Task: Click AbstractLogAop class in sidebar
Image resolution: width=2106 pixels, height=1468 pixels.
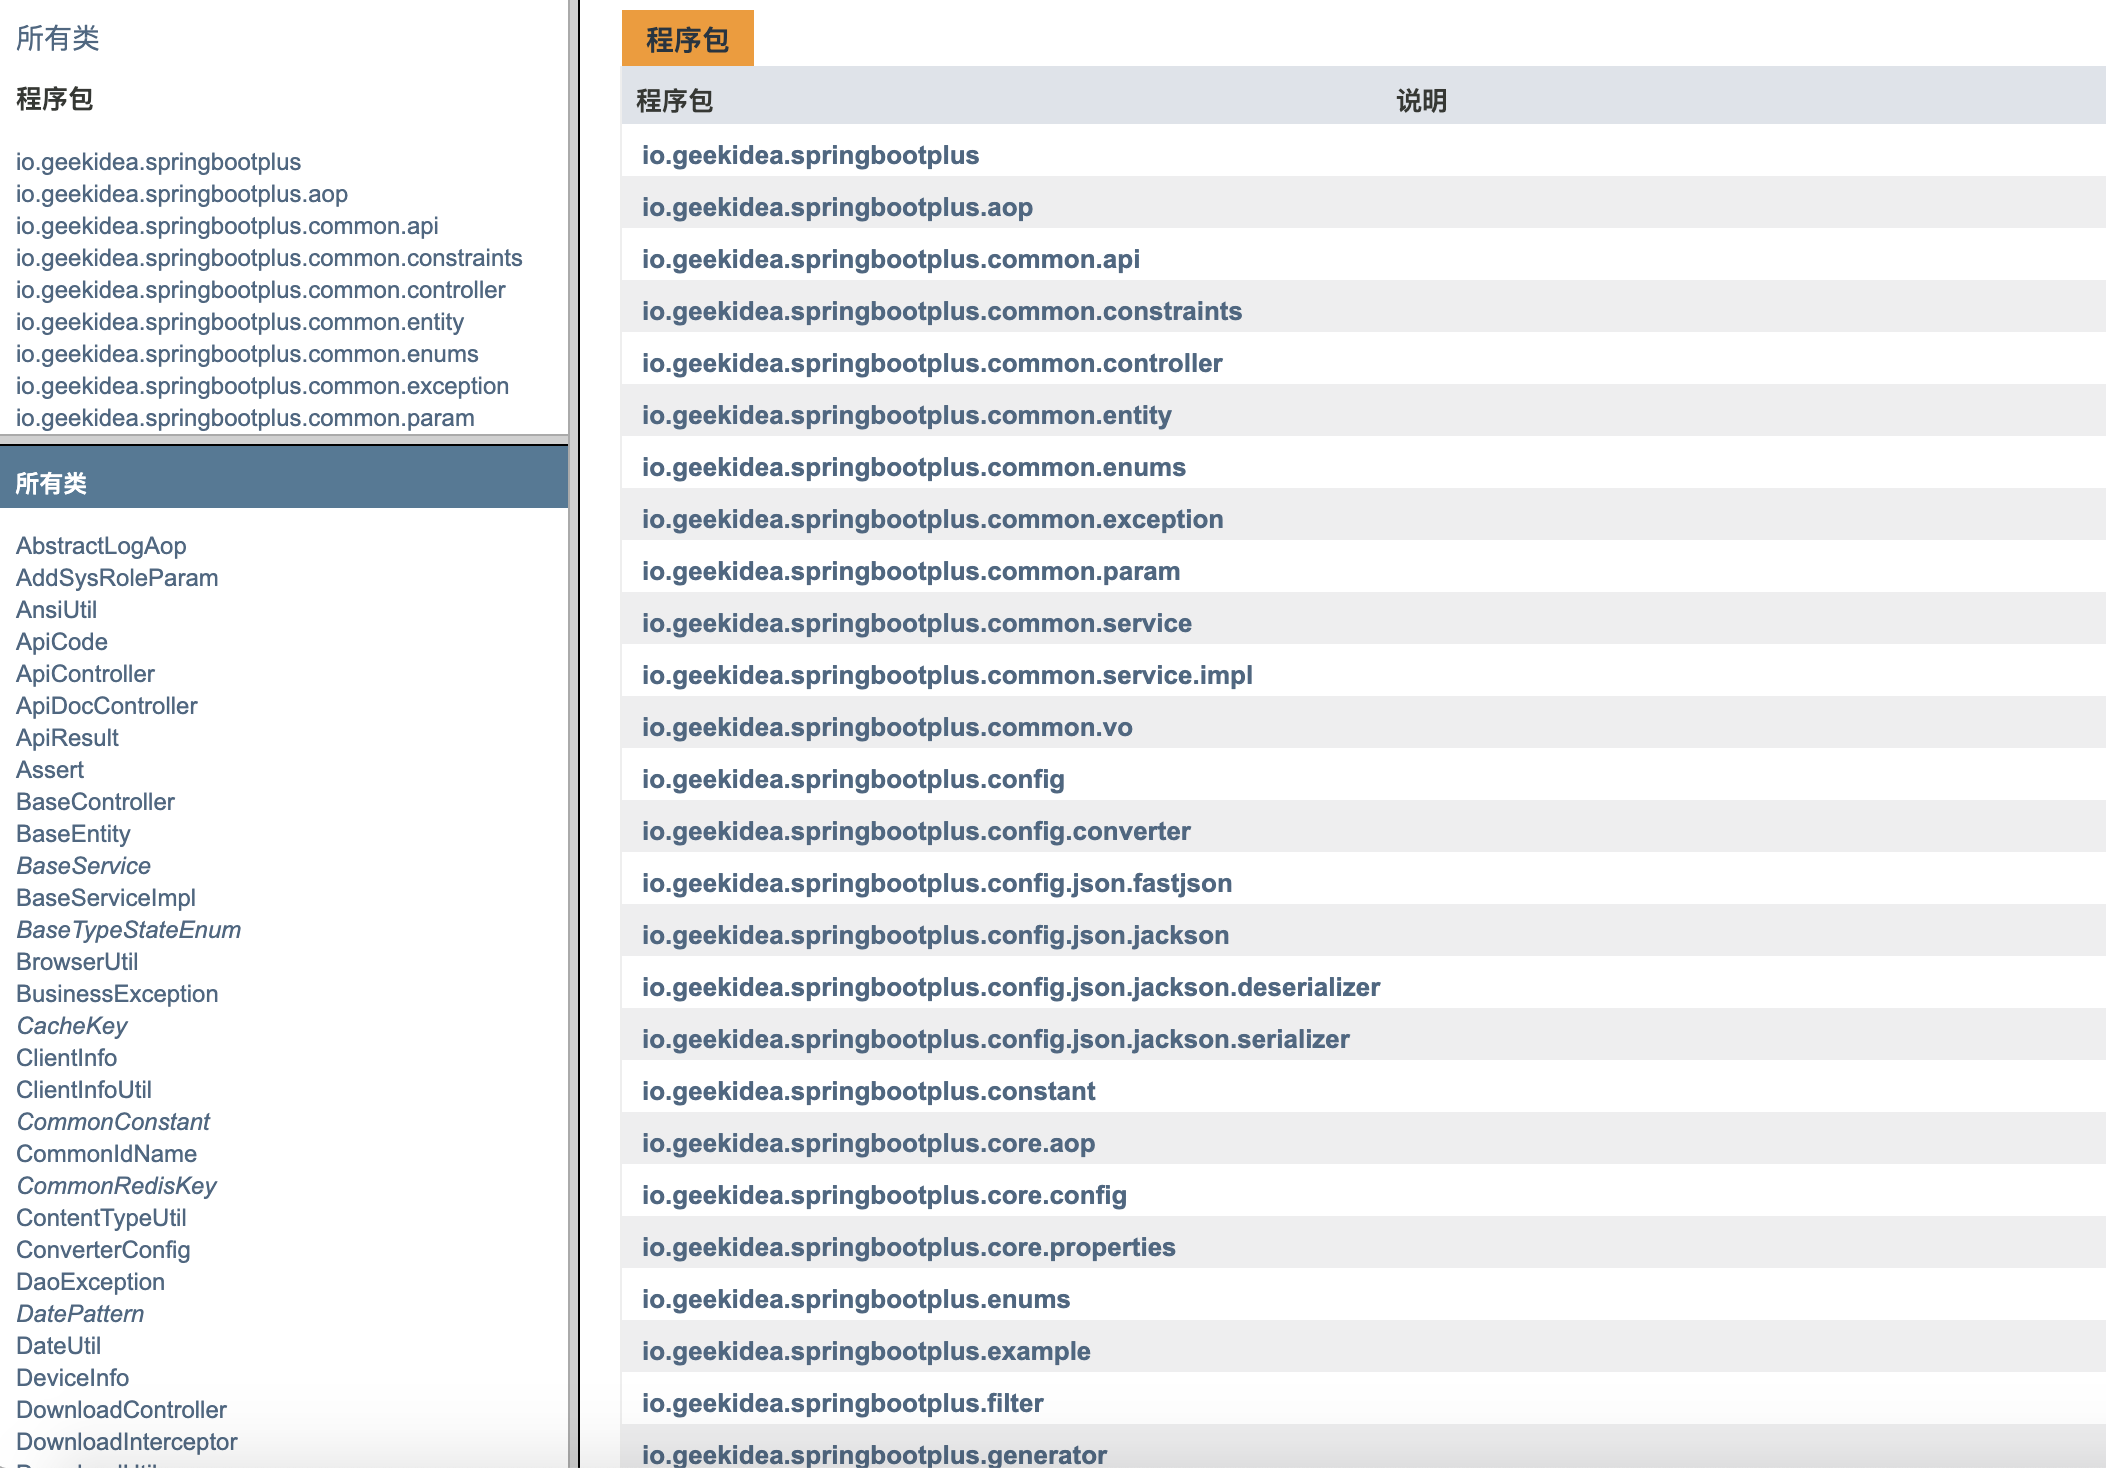Action: tap(101, 544)
